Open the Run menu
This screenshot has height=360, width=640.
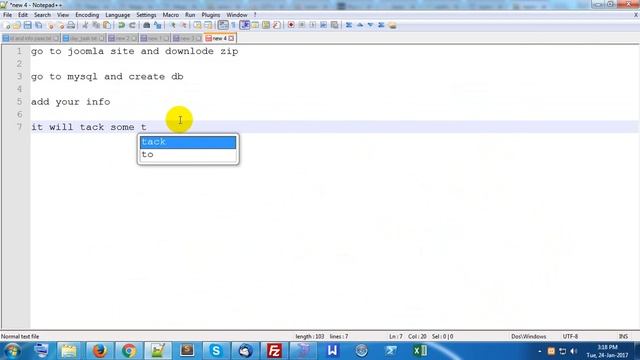190,15
